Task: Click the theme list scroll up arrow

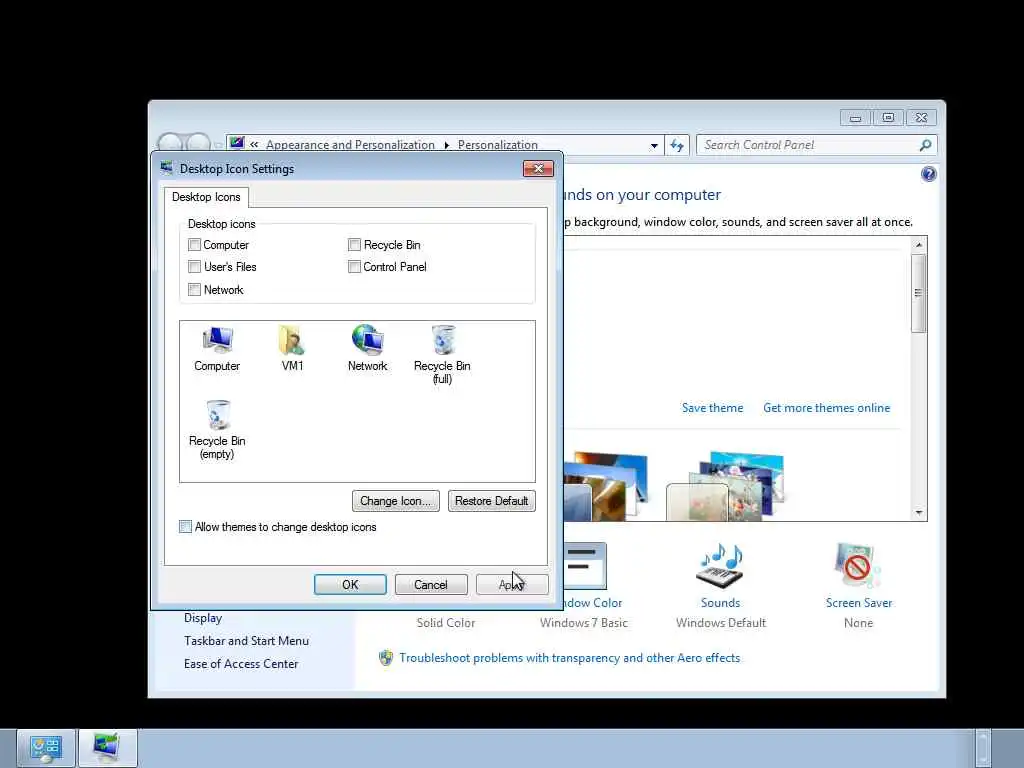Action: coord(919,245)
